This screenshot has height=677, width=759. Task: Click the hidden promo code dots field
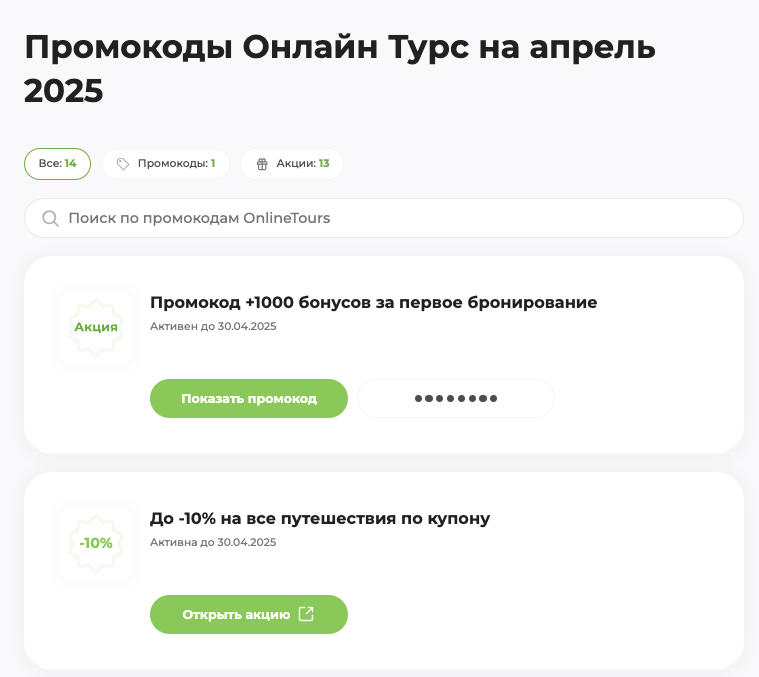456,398
